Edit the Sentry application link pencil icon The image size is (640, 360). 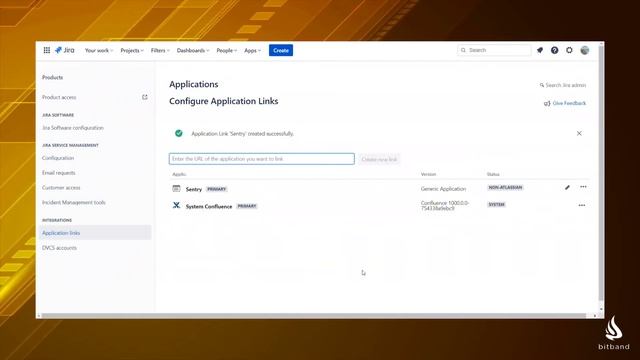(567, 187)
